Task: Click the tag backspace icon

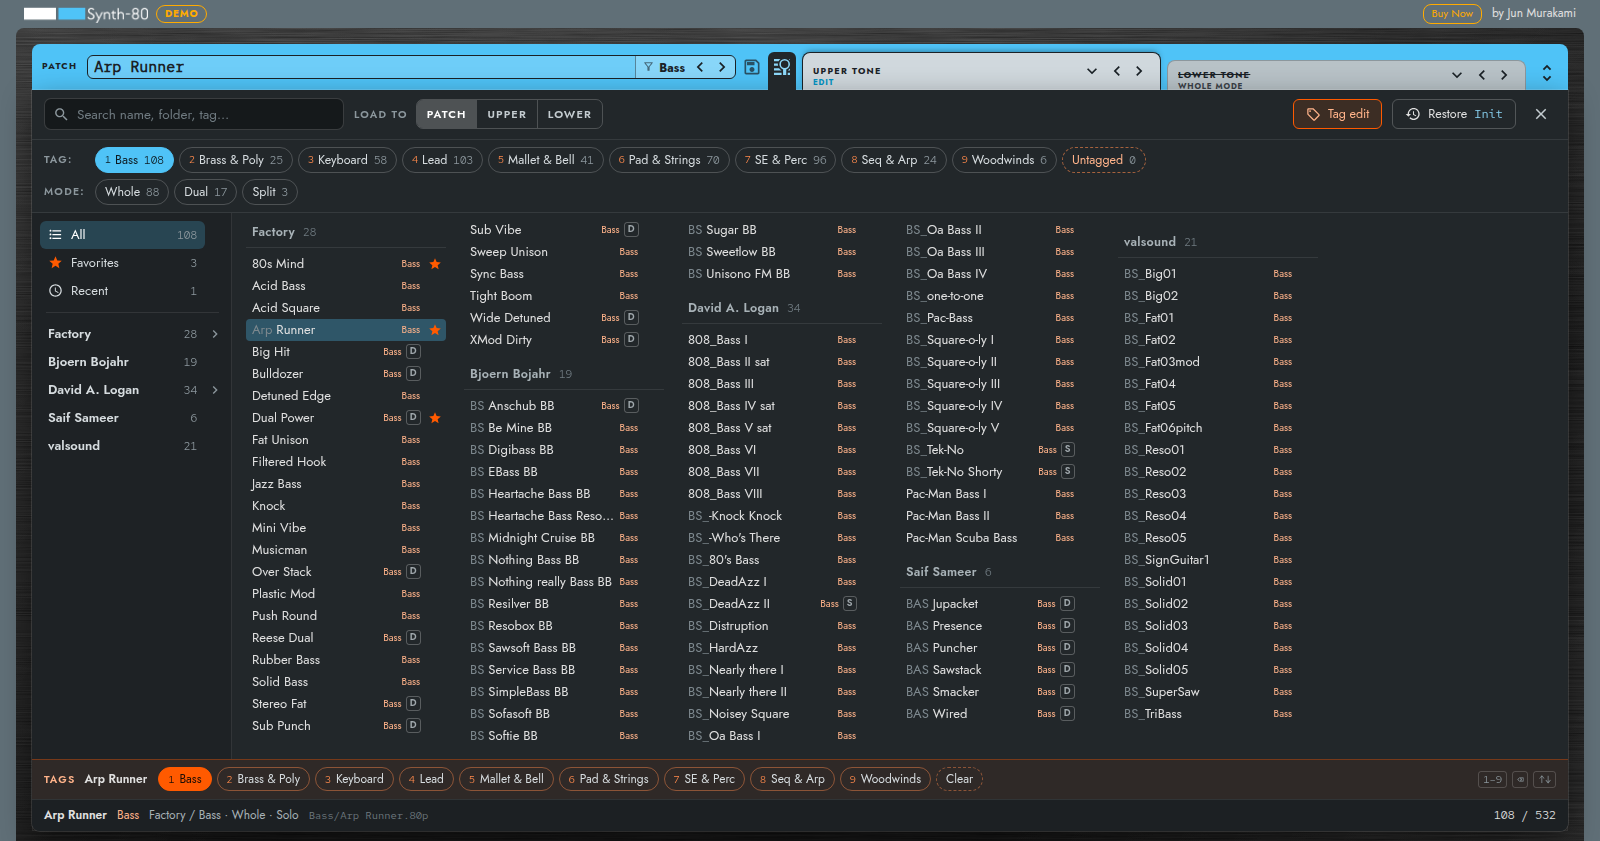Action: tap(1520, 779)
